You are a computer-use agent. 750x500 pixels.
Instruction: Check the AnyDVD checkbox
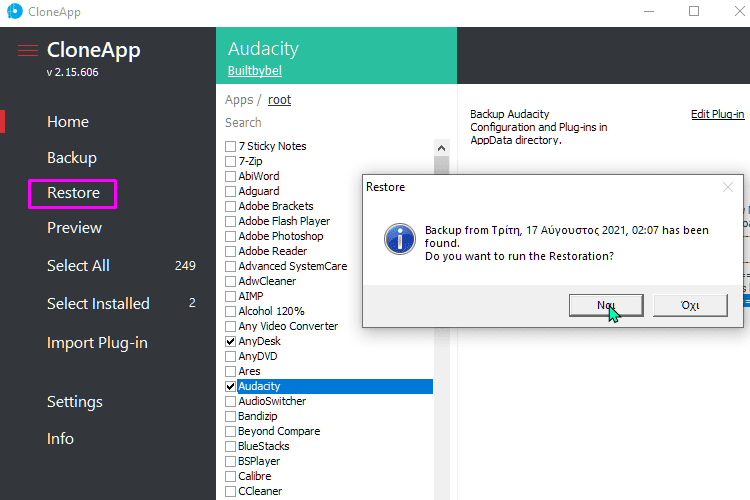click(231, 356)
